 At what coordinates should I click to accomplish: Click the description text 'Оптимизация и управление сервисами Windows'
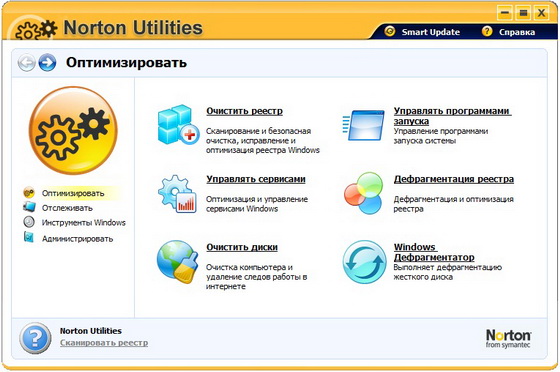point(257,204)
